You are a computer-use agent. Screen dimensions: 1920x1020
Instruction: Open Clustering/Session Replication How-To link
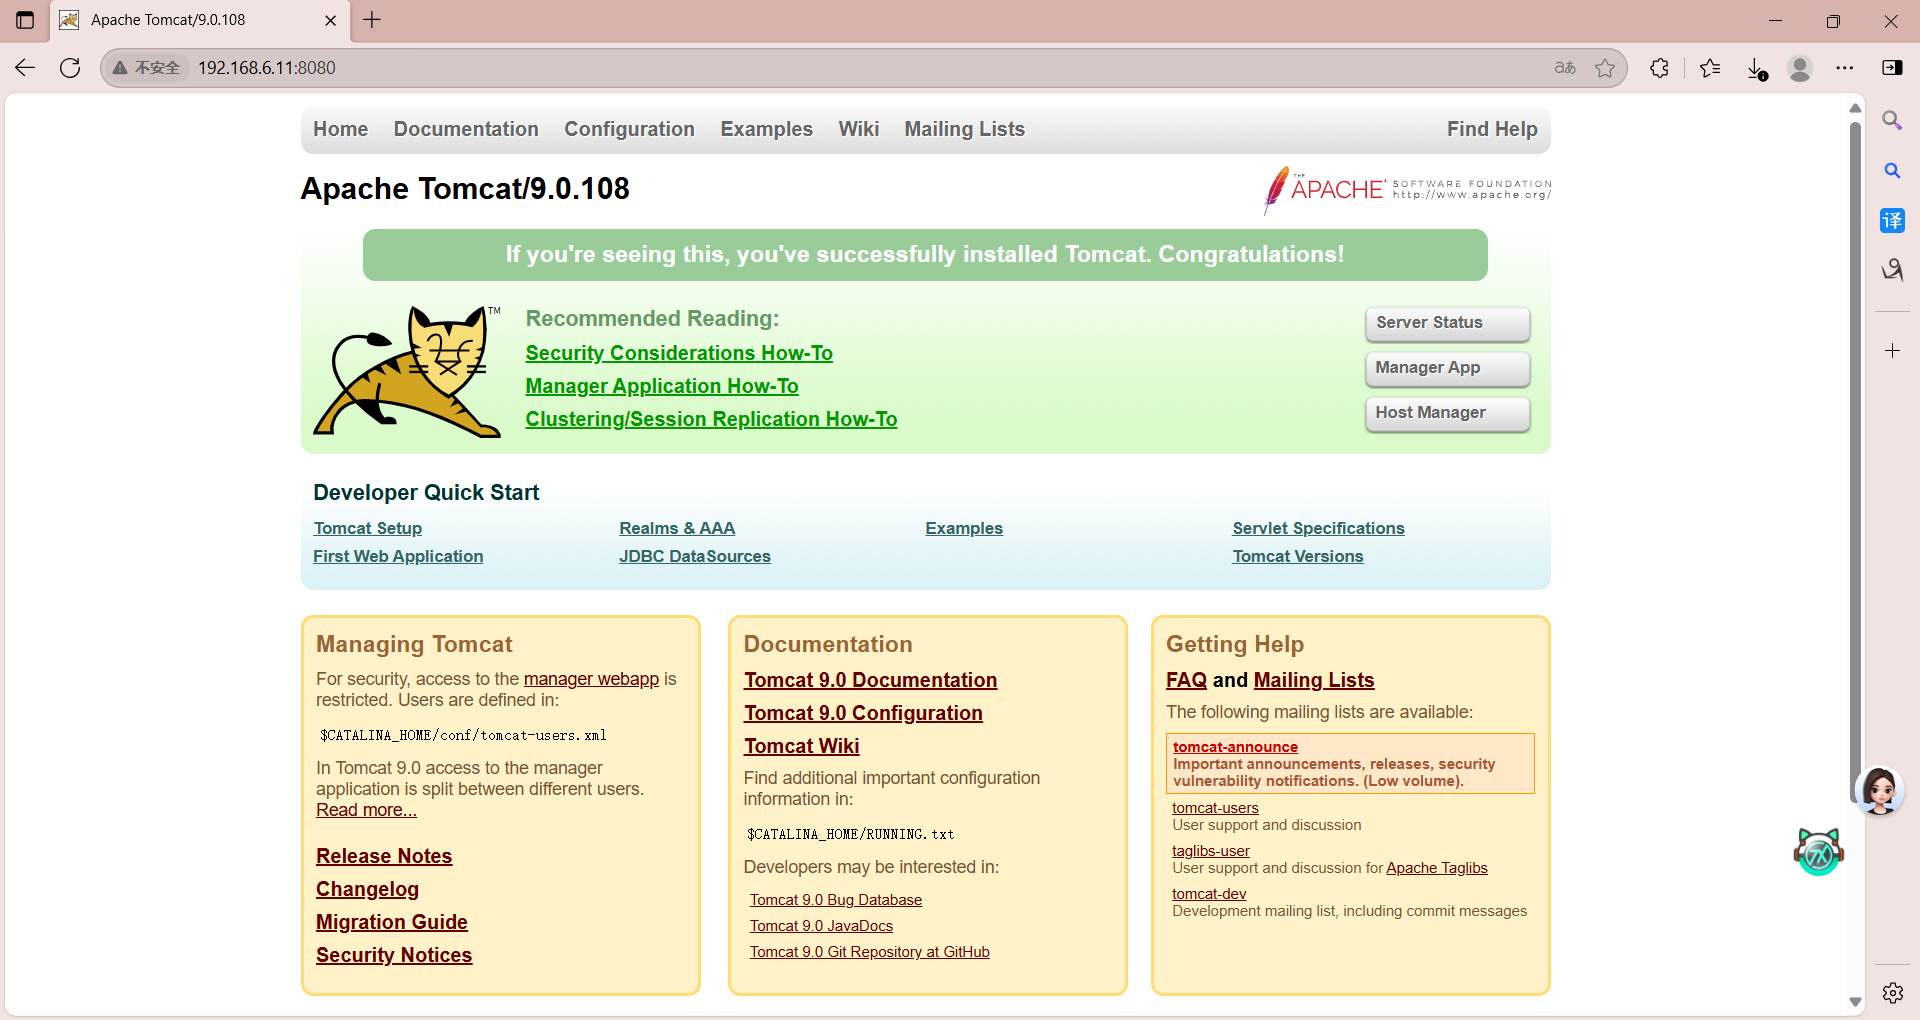(711, 419)
